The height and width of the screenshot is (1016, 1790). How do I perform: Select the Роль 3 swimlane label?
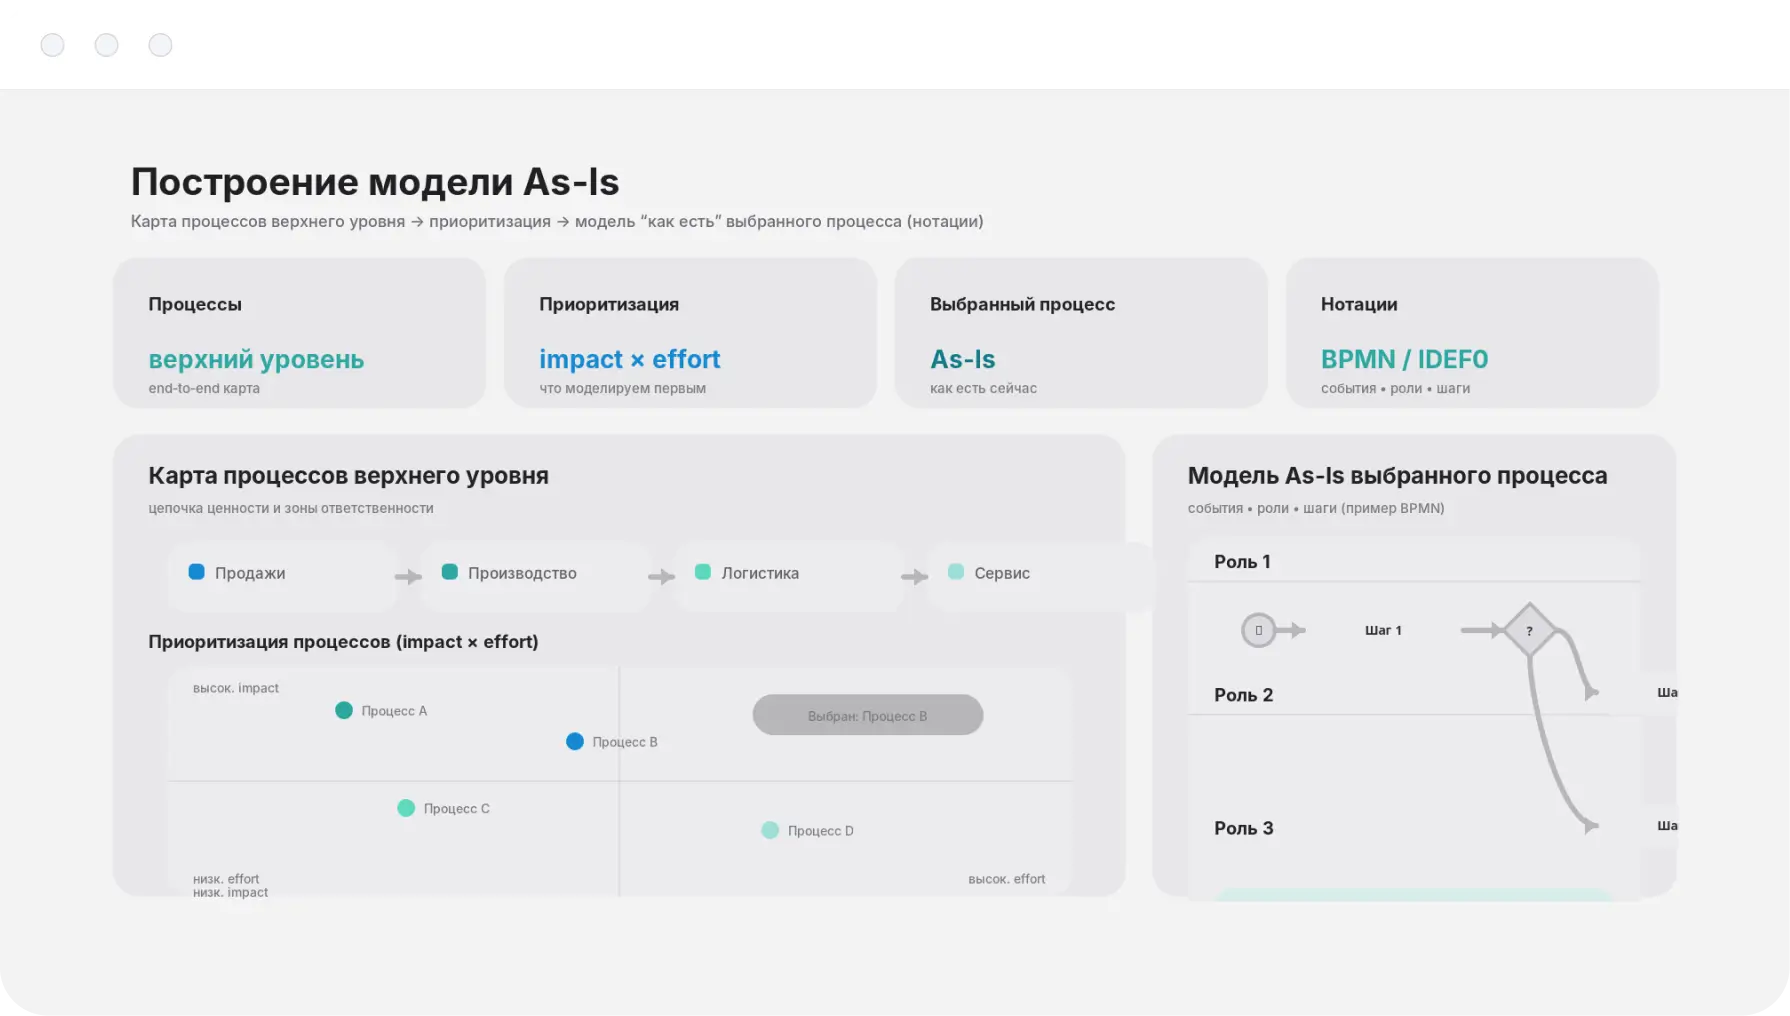click(1243, 828)
